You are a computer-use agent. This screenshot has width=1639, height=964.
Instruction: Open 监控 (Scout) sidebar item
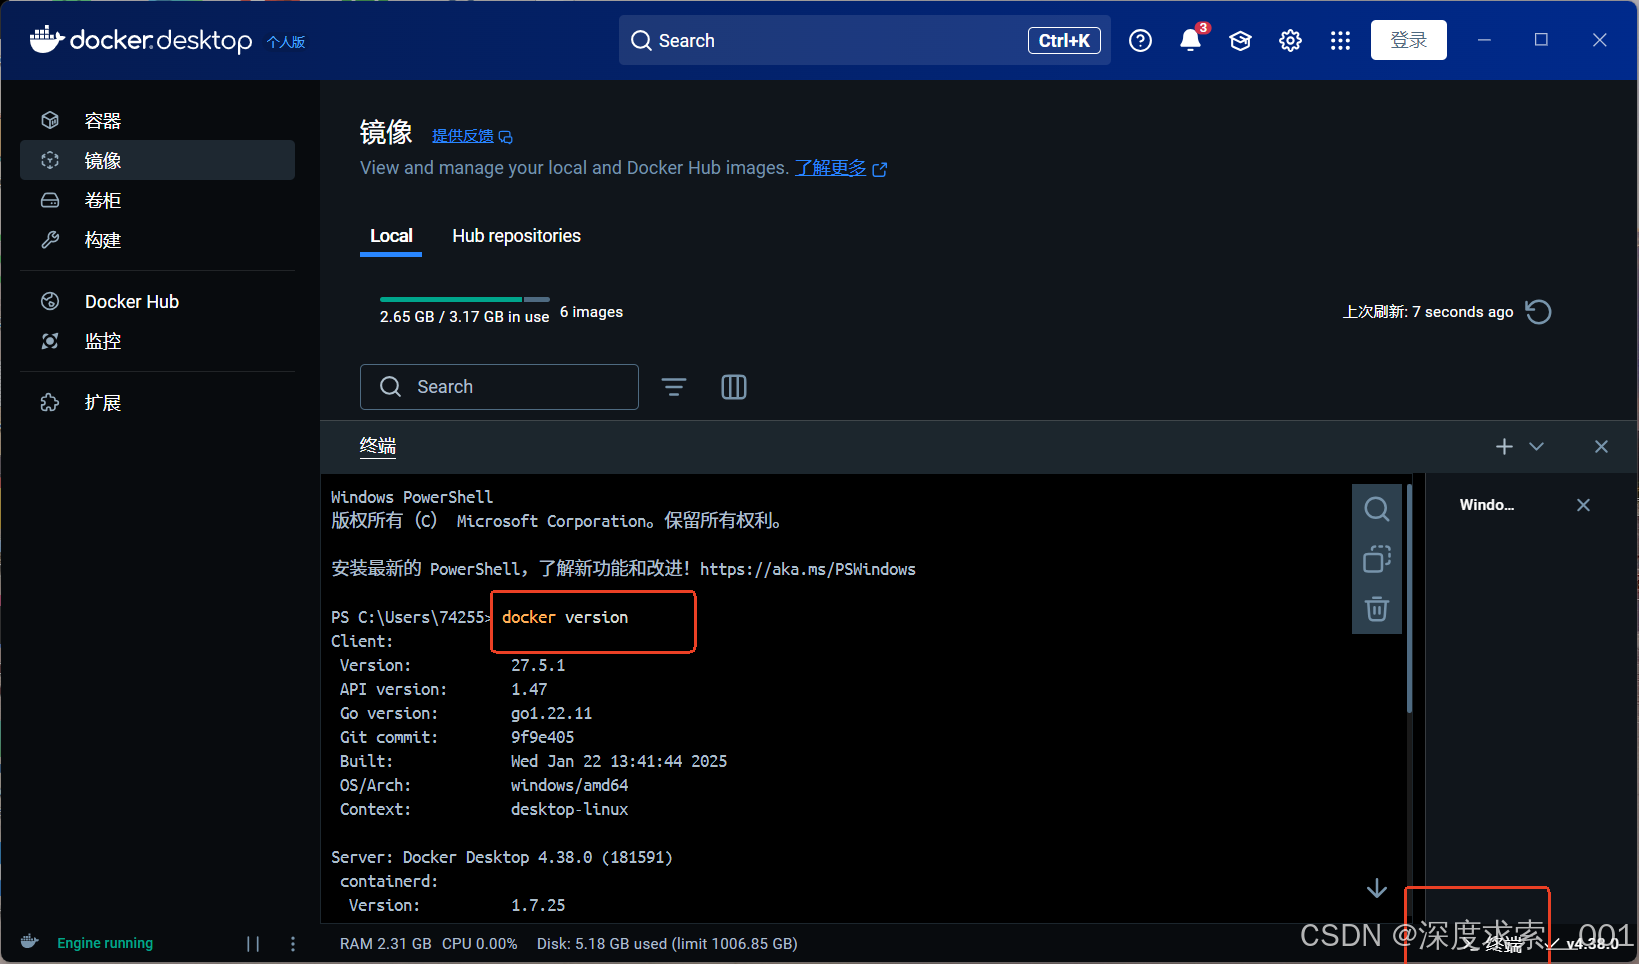pyautogui.click(x=157, y=341)
